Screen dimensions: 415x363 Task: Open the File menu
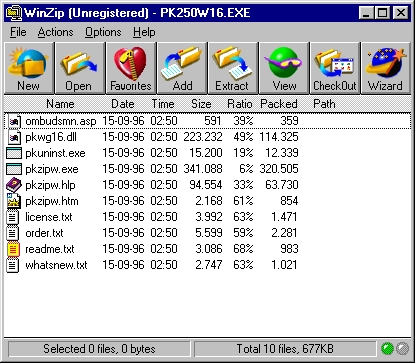tap(18, 32)
